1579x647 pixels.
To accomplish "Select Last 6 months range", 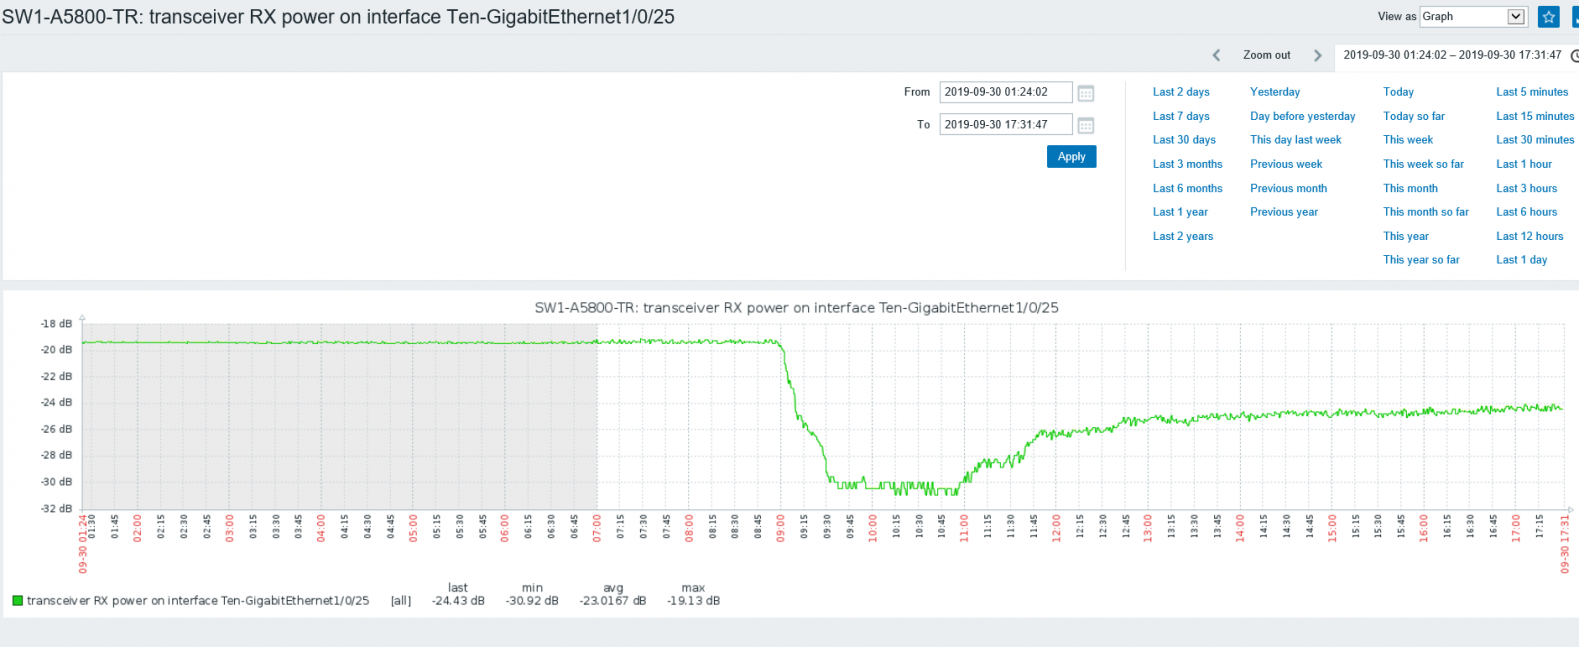I will [1187, 188].
